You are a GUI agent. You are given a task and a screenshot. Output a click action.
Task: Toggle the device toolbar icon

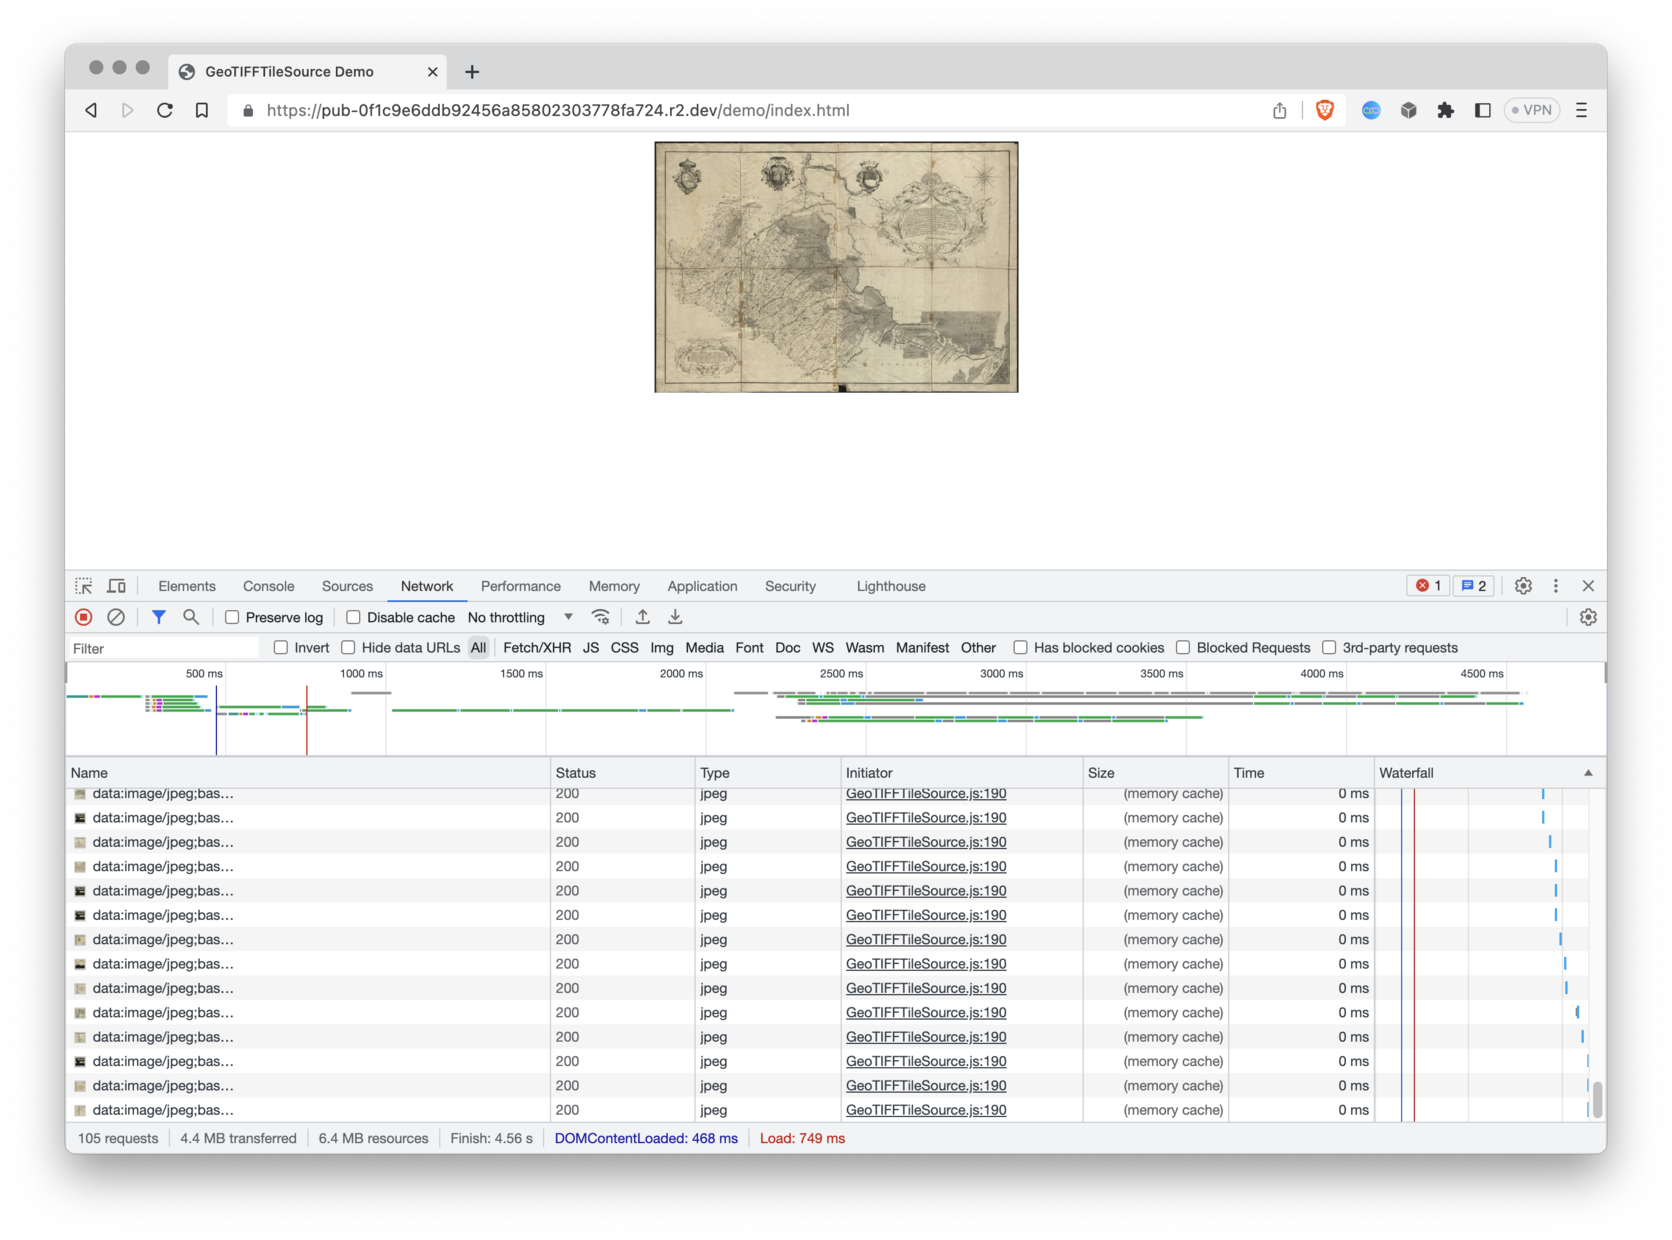[117, 586]
